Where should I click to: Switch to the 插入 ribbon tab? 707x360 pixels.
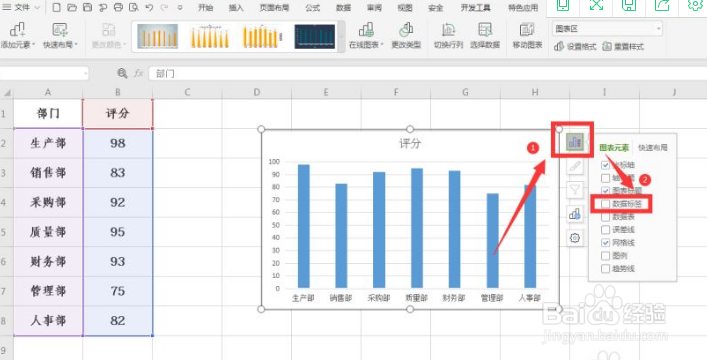point(236,8)
